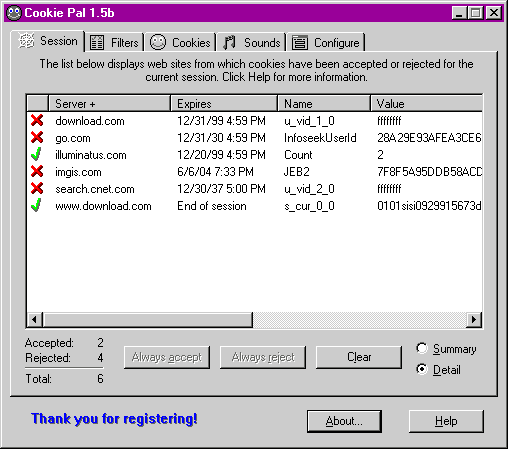This screenshot has height=449, width=508.
Task: Click red X icon beside imgis.com
Action: click(x=37, y=171)
